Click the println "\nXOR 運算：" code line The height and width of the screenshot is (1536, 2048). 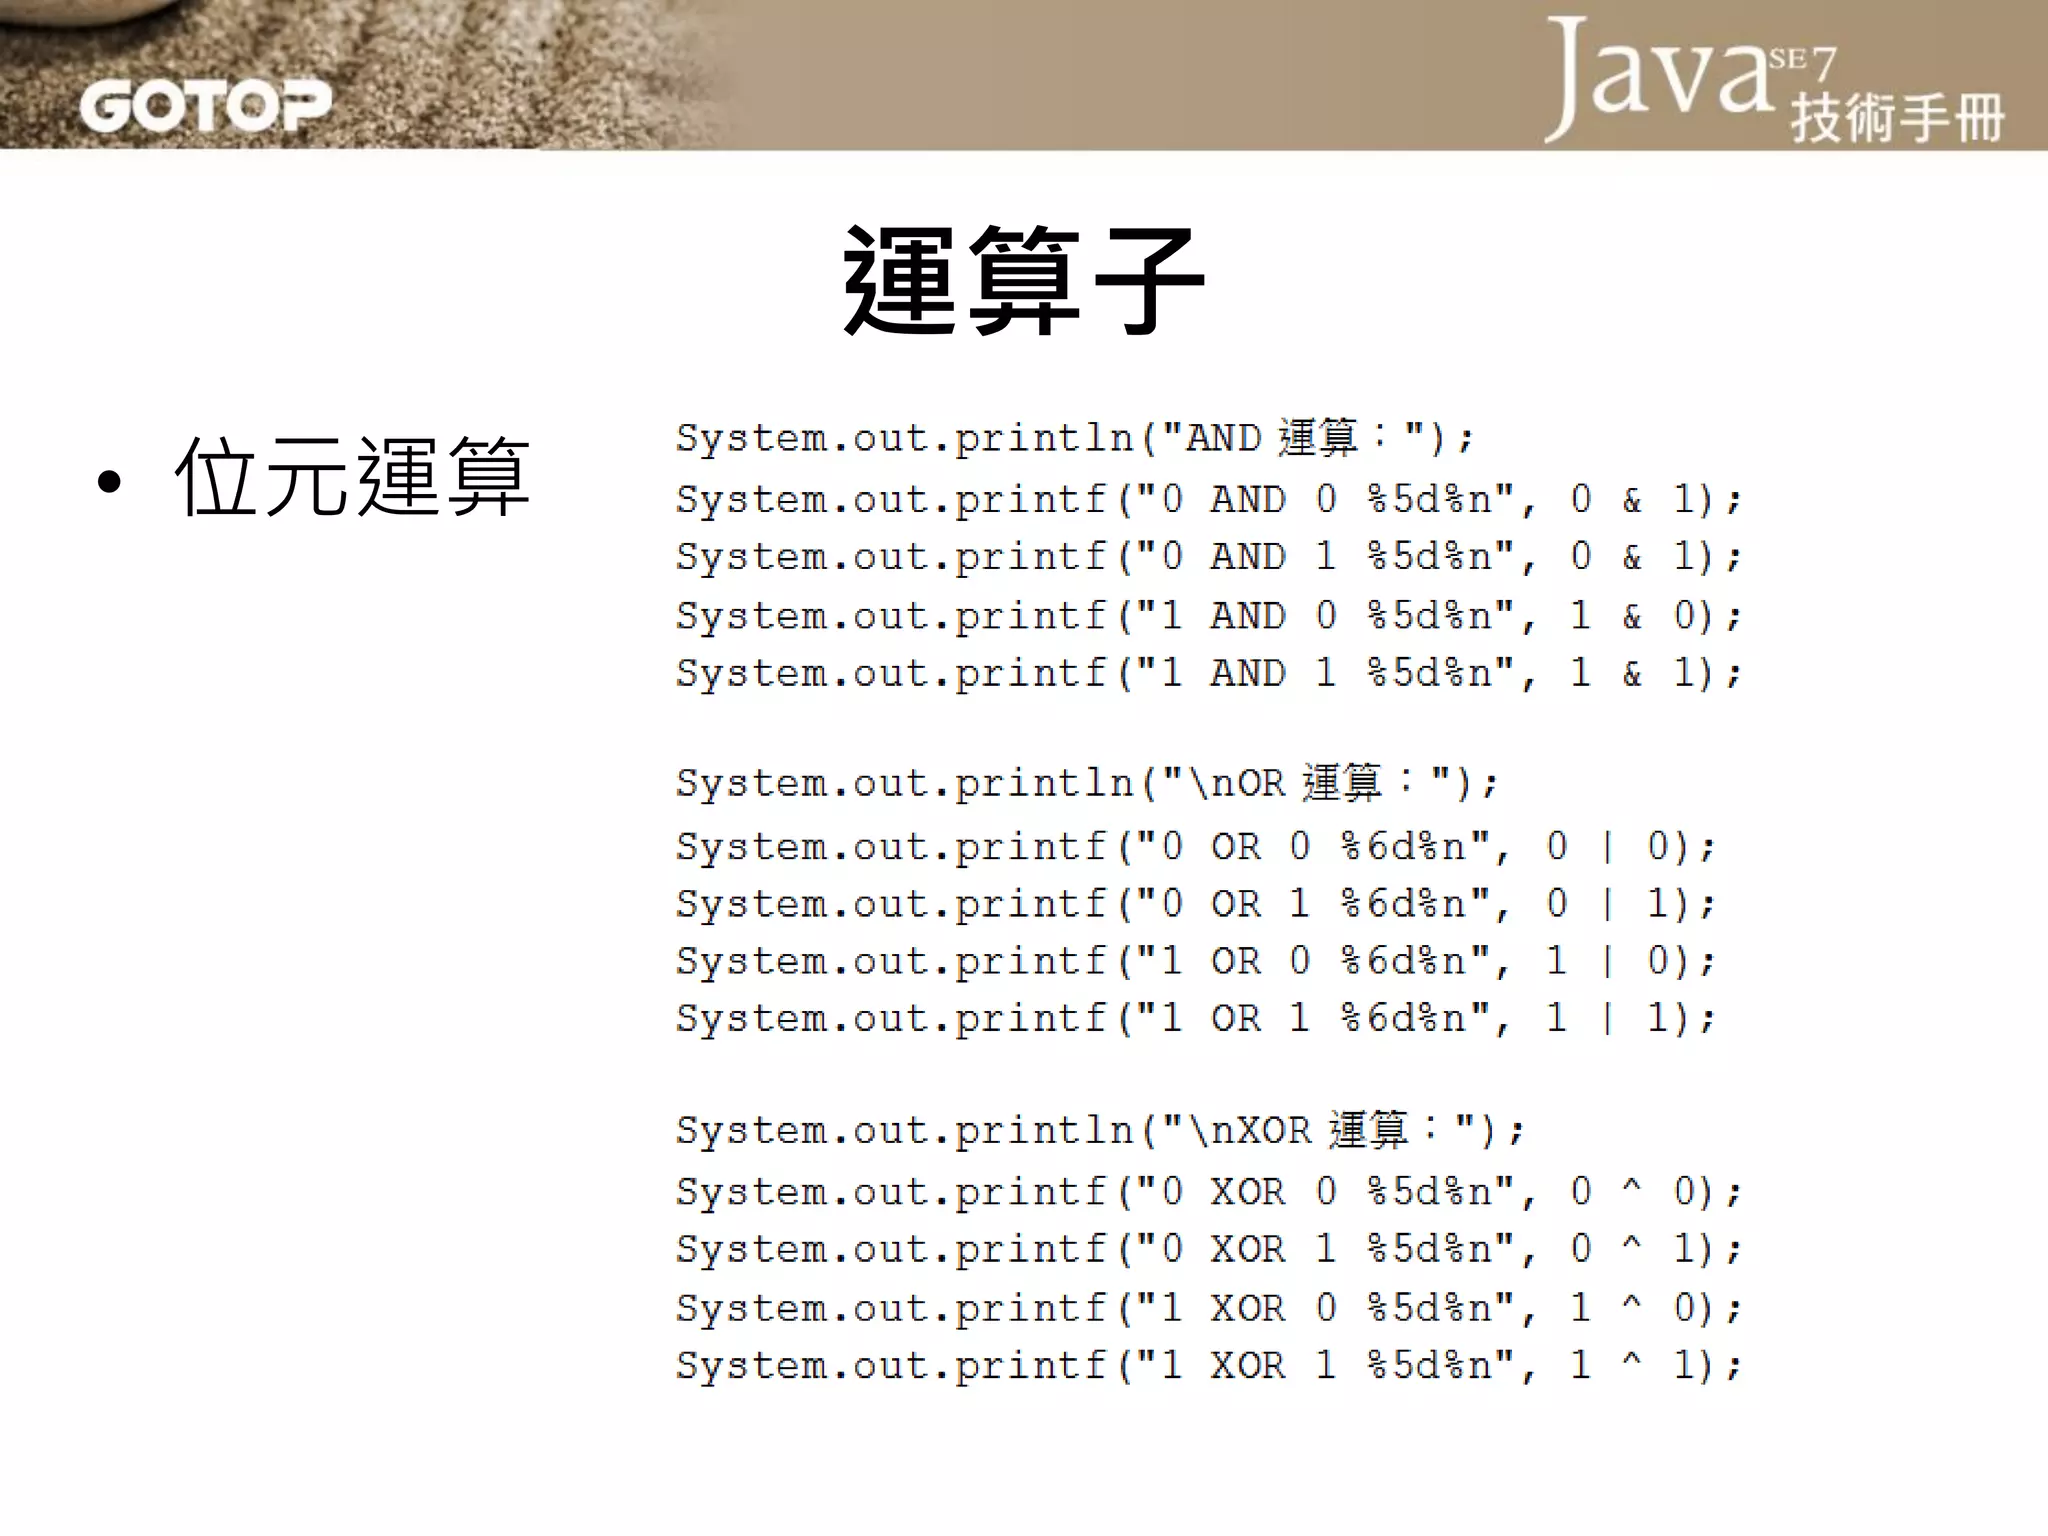pos(1100,1131)
